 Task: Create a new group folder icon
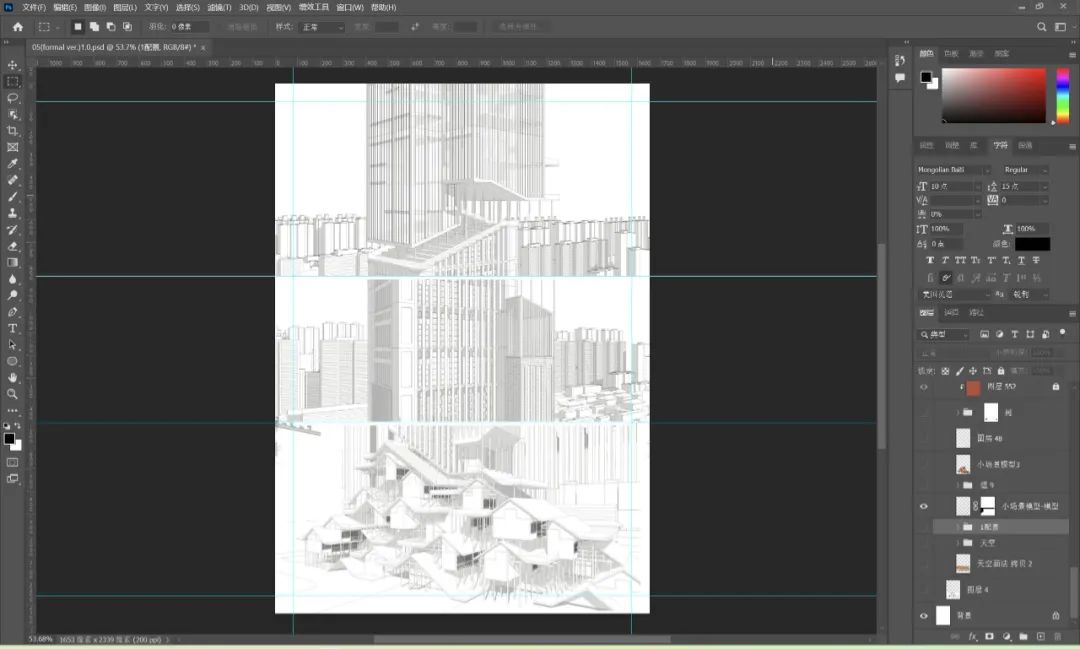pos(1024,637)
